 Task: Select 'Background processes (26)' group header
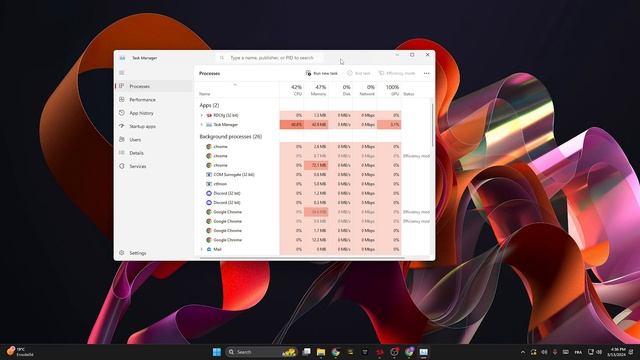231,137
